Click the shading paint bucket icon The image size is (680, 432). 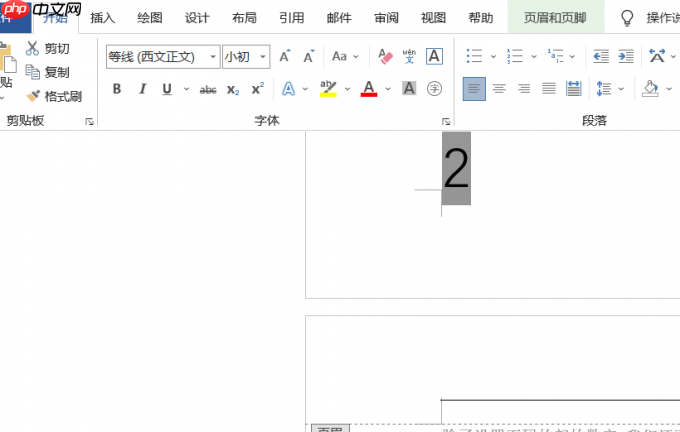click(650, 88)
